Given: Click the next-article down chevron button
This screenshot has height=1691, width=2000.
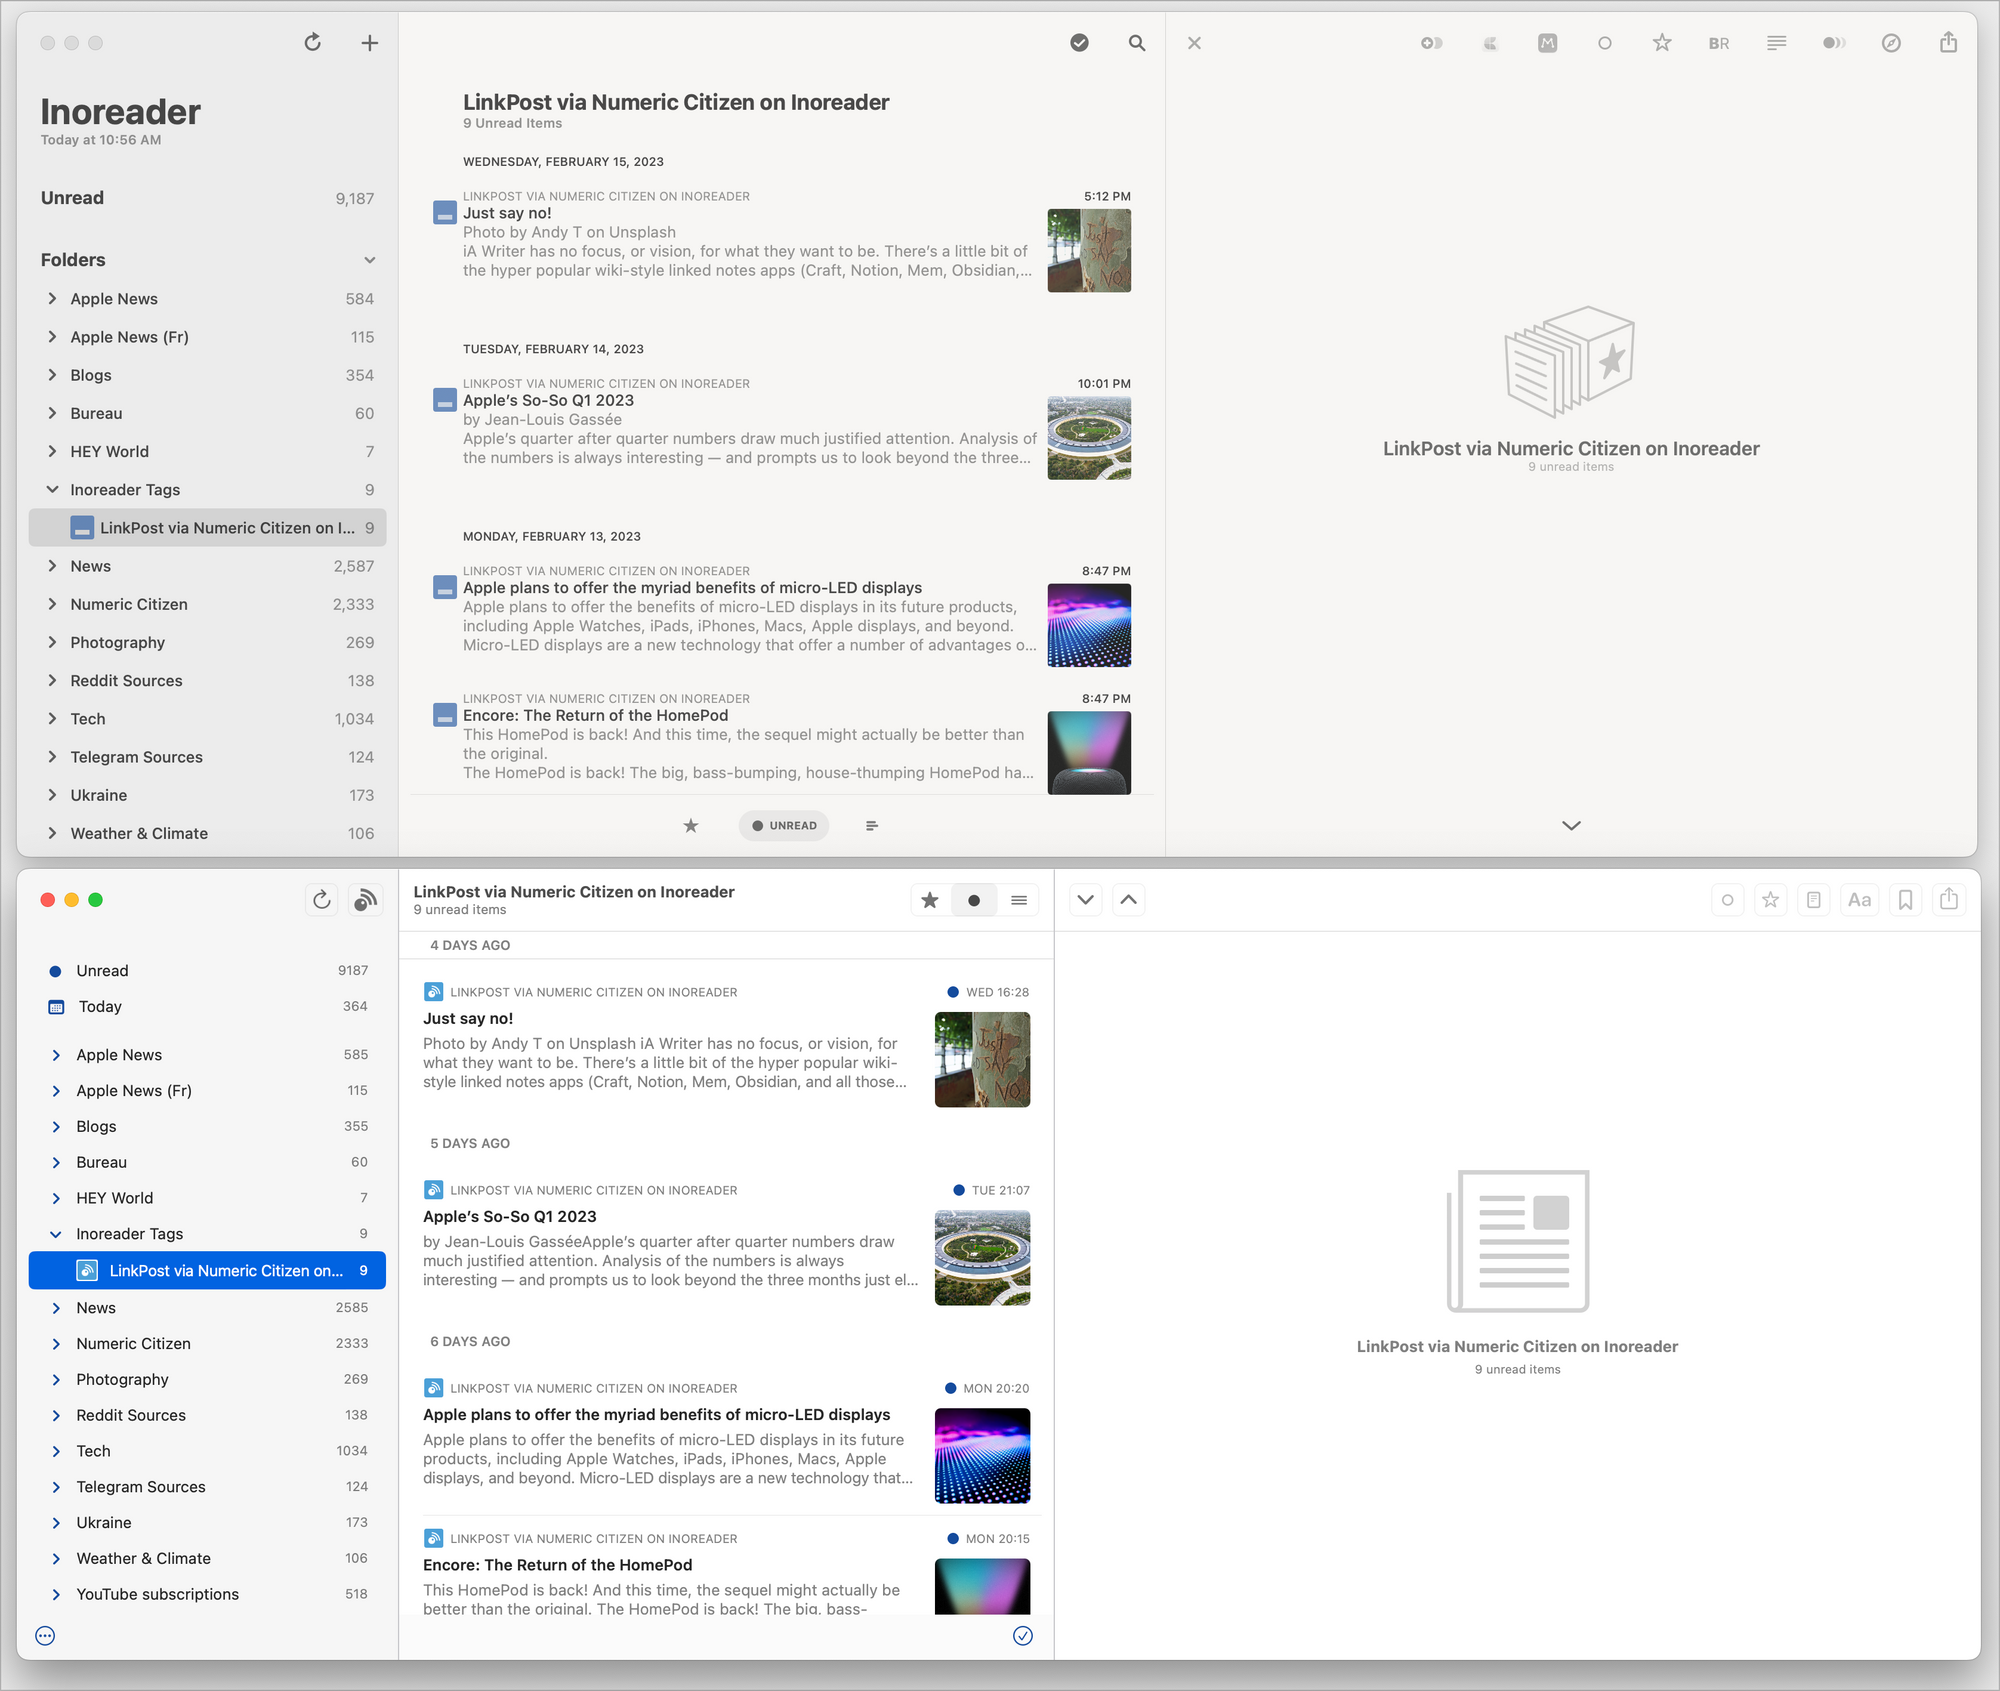Looking at the screenshot, I should 1085,899.
